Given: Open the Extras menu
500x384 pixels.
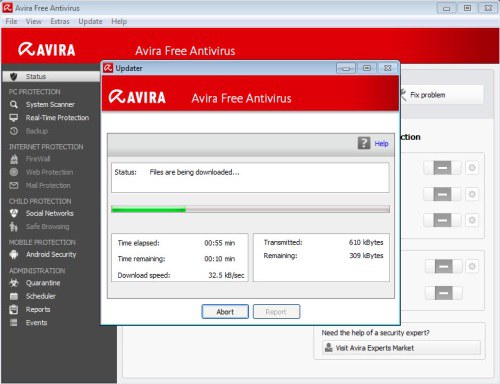Looking at the screenshot, I should [x=60, y=21].
